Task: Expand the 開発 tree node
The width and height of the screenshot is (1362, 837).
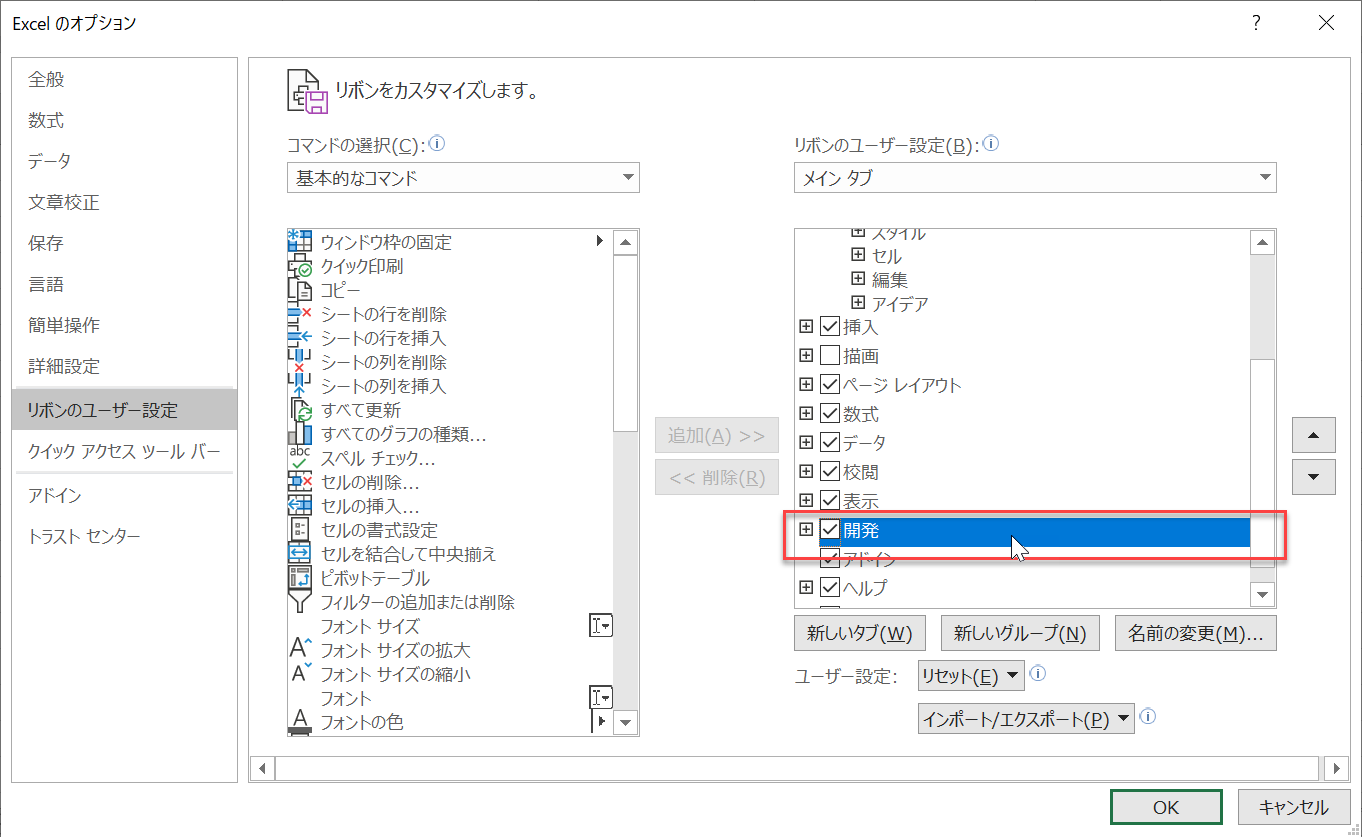Action: click(806, 529)
